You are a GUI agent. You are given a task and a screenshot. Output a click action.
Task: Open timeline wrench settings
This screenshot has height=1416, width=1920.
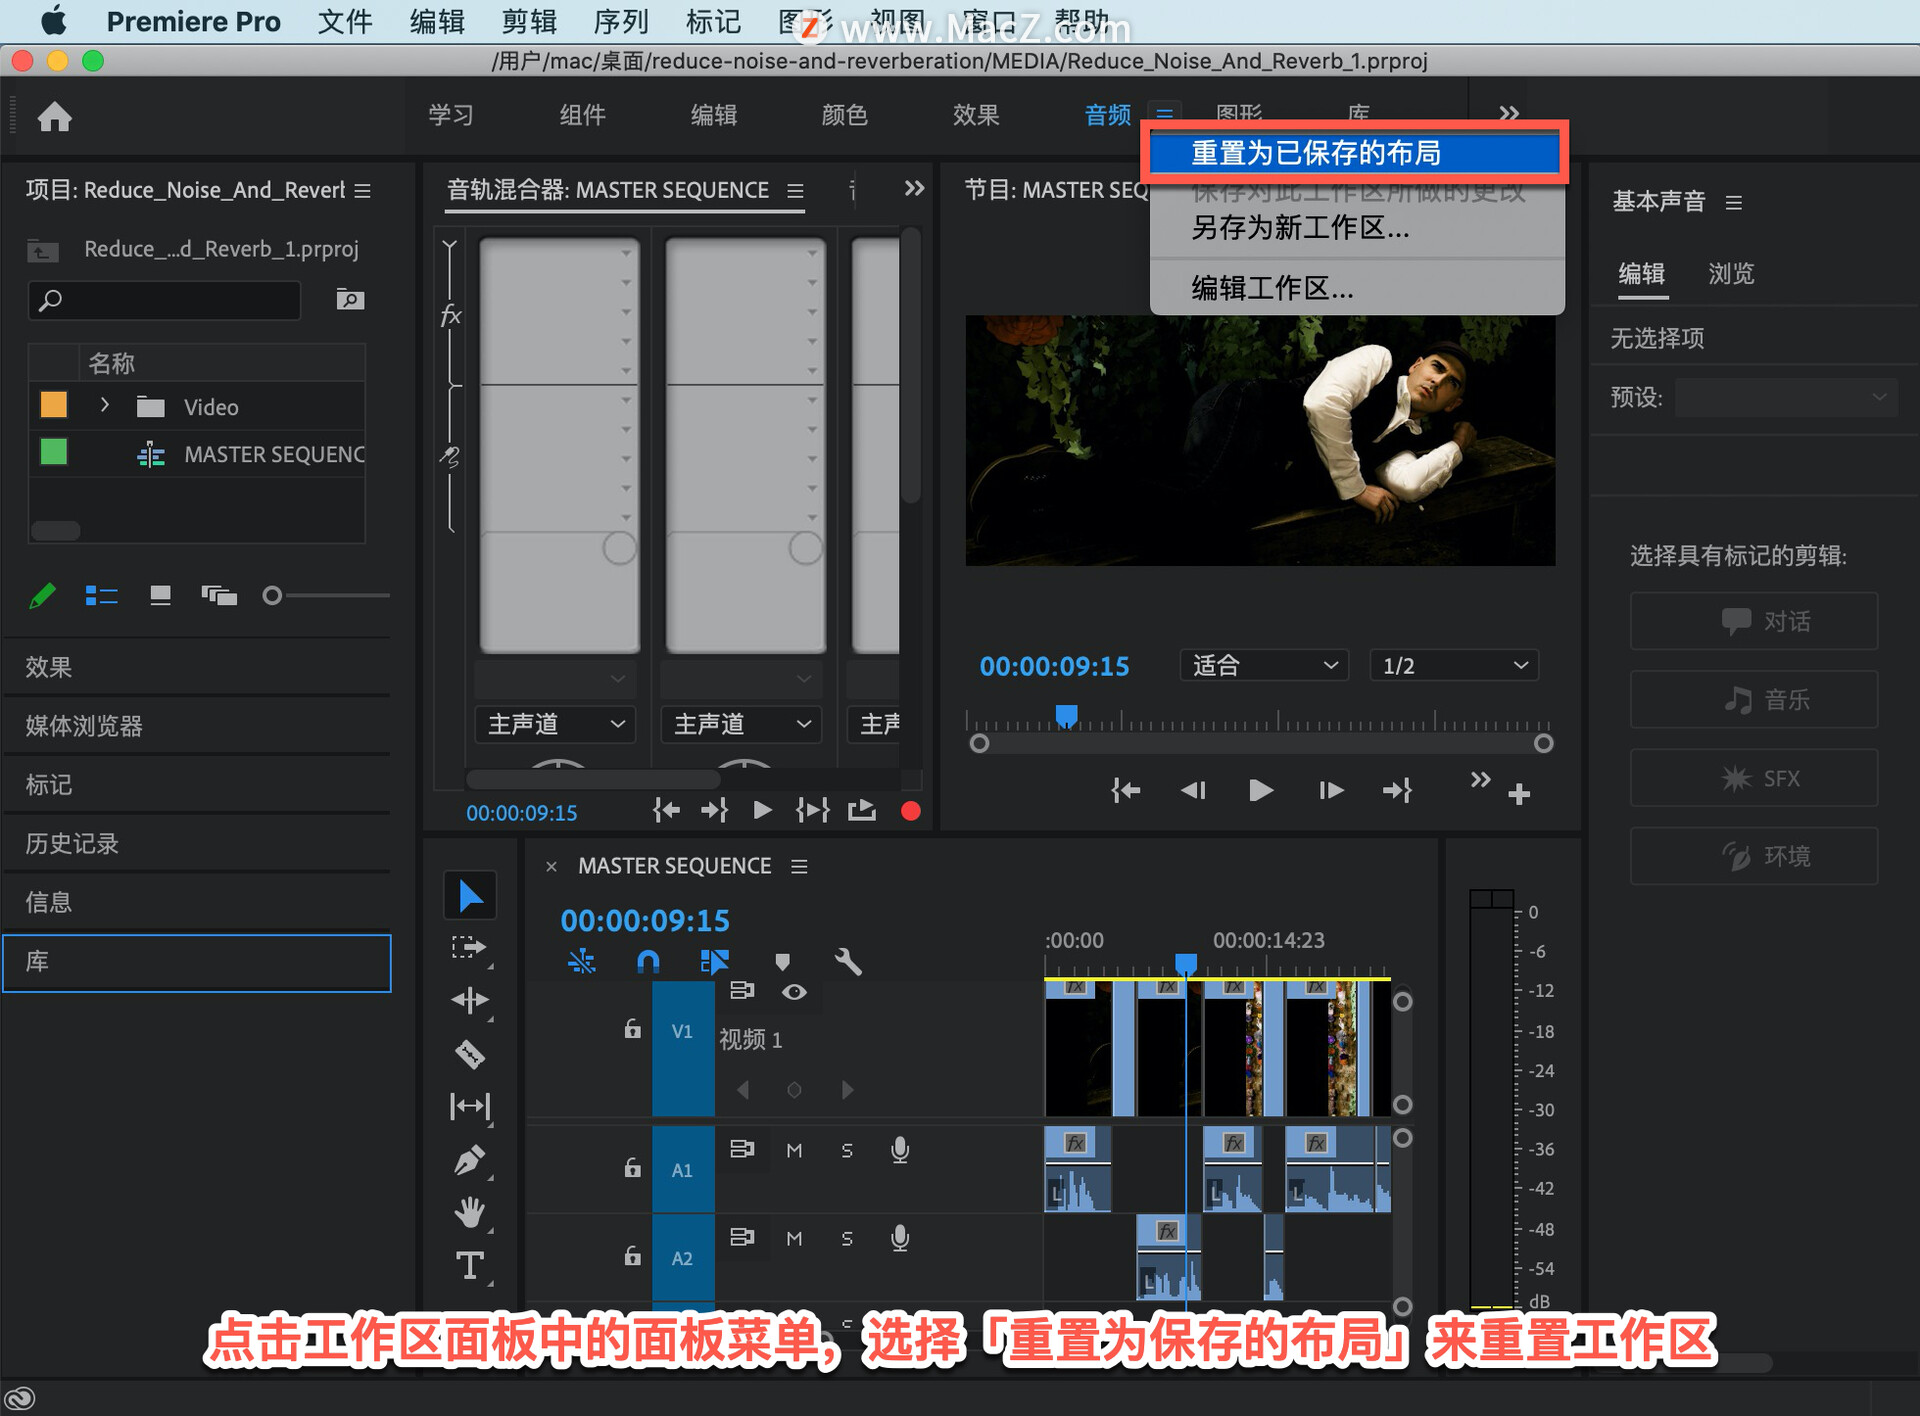(x=848, y=962)
